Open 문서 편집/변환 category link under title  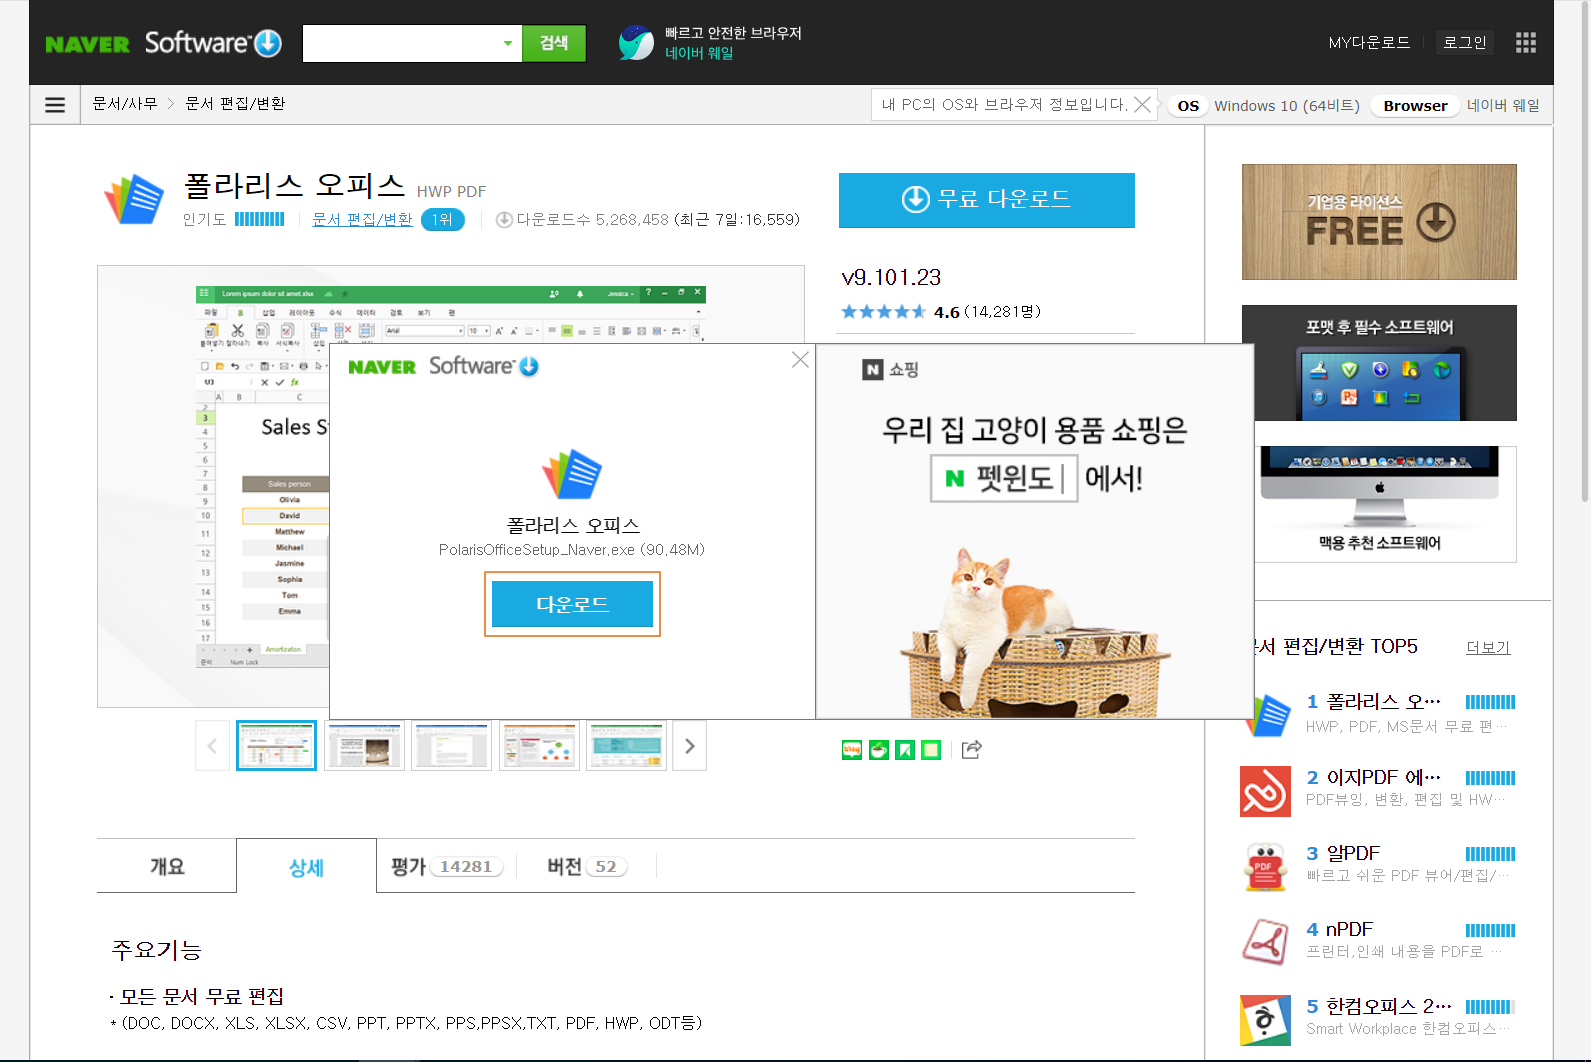point(362,219)
